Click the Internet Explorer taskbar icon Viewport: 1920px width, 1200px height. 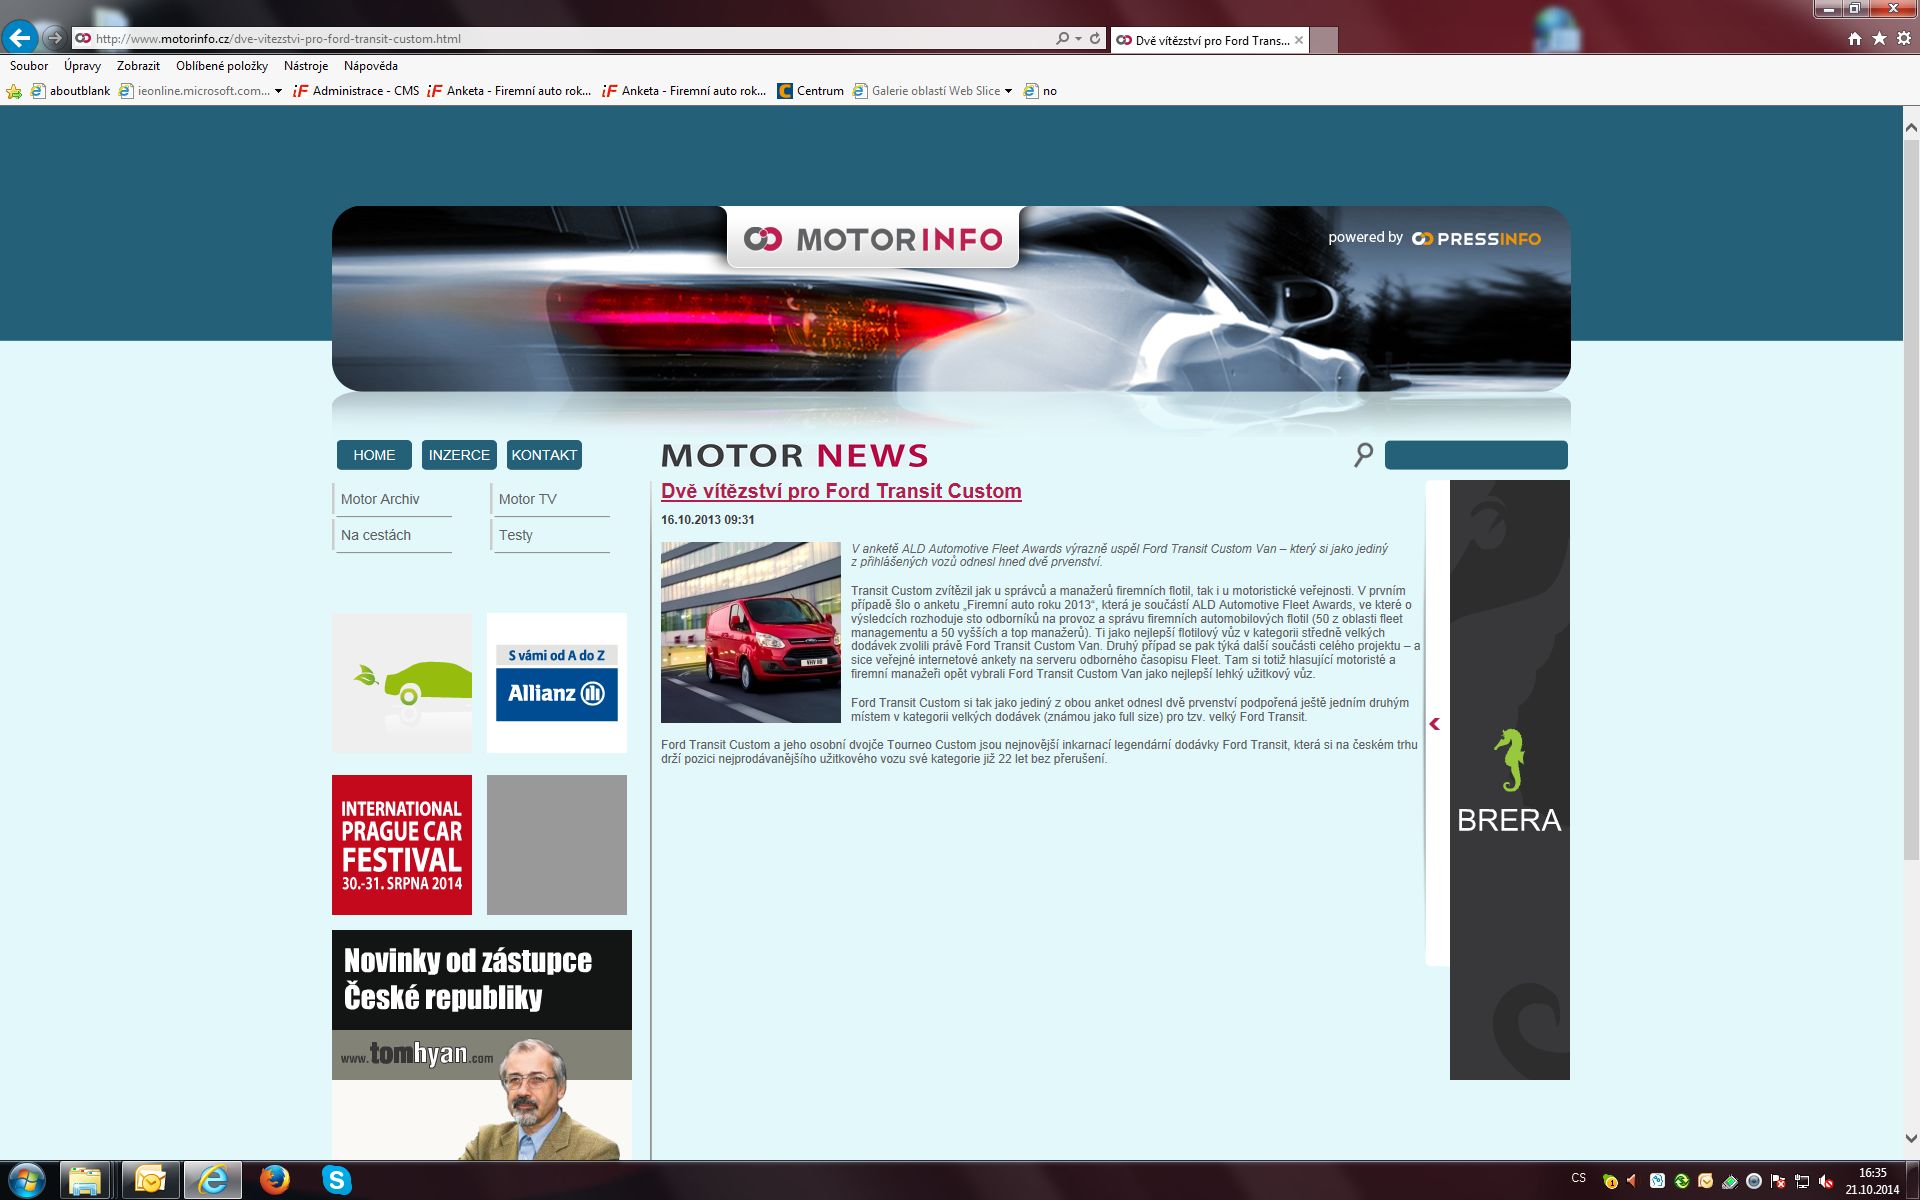coord(212,1180)
